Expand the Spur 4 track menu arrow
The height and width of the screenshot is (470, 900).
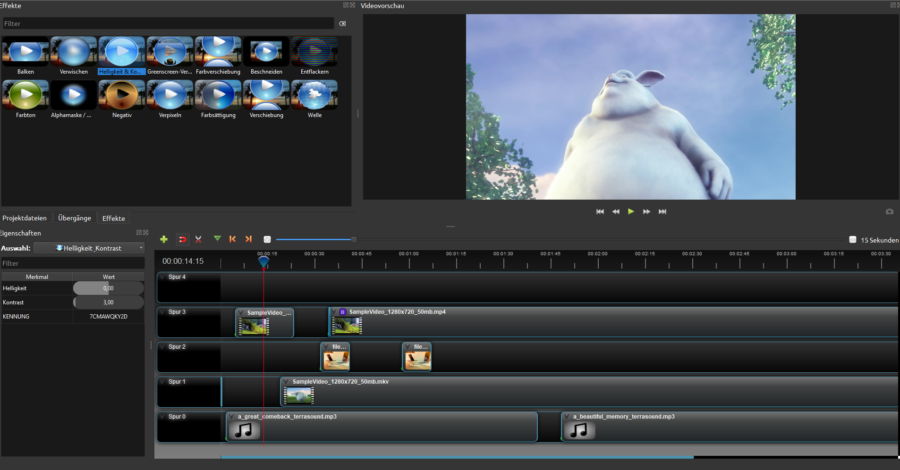pyautogui.click(x=162, y=277)
